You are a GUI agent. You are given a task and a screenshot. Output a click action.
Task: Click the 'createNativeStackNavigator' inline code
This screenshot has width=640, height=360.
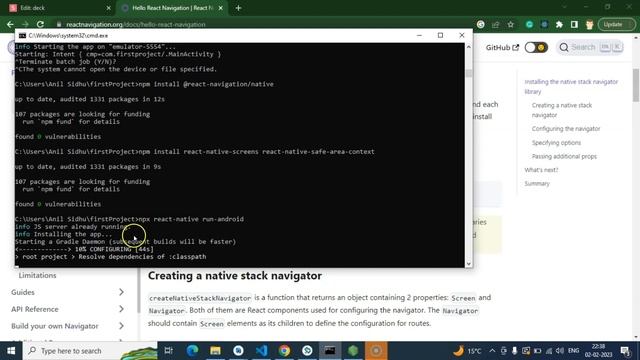pos(200,298)
